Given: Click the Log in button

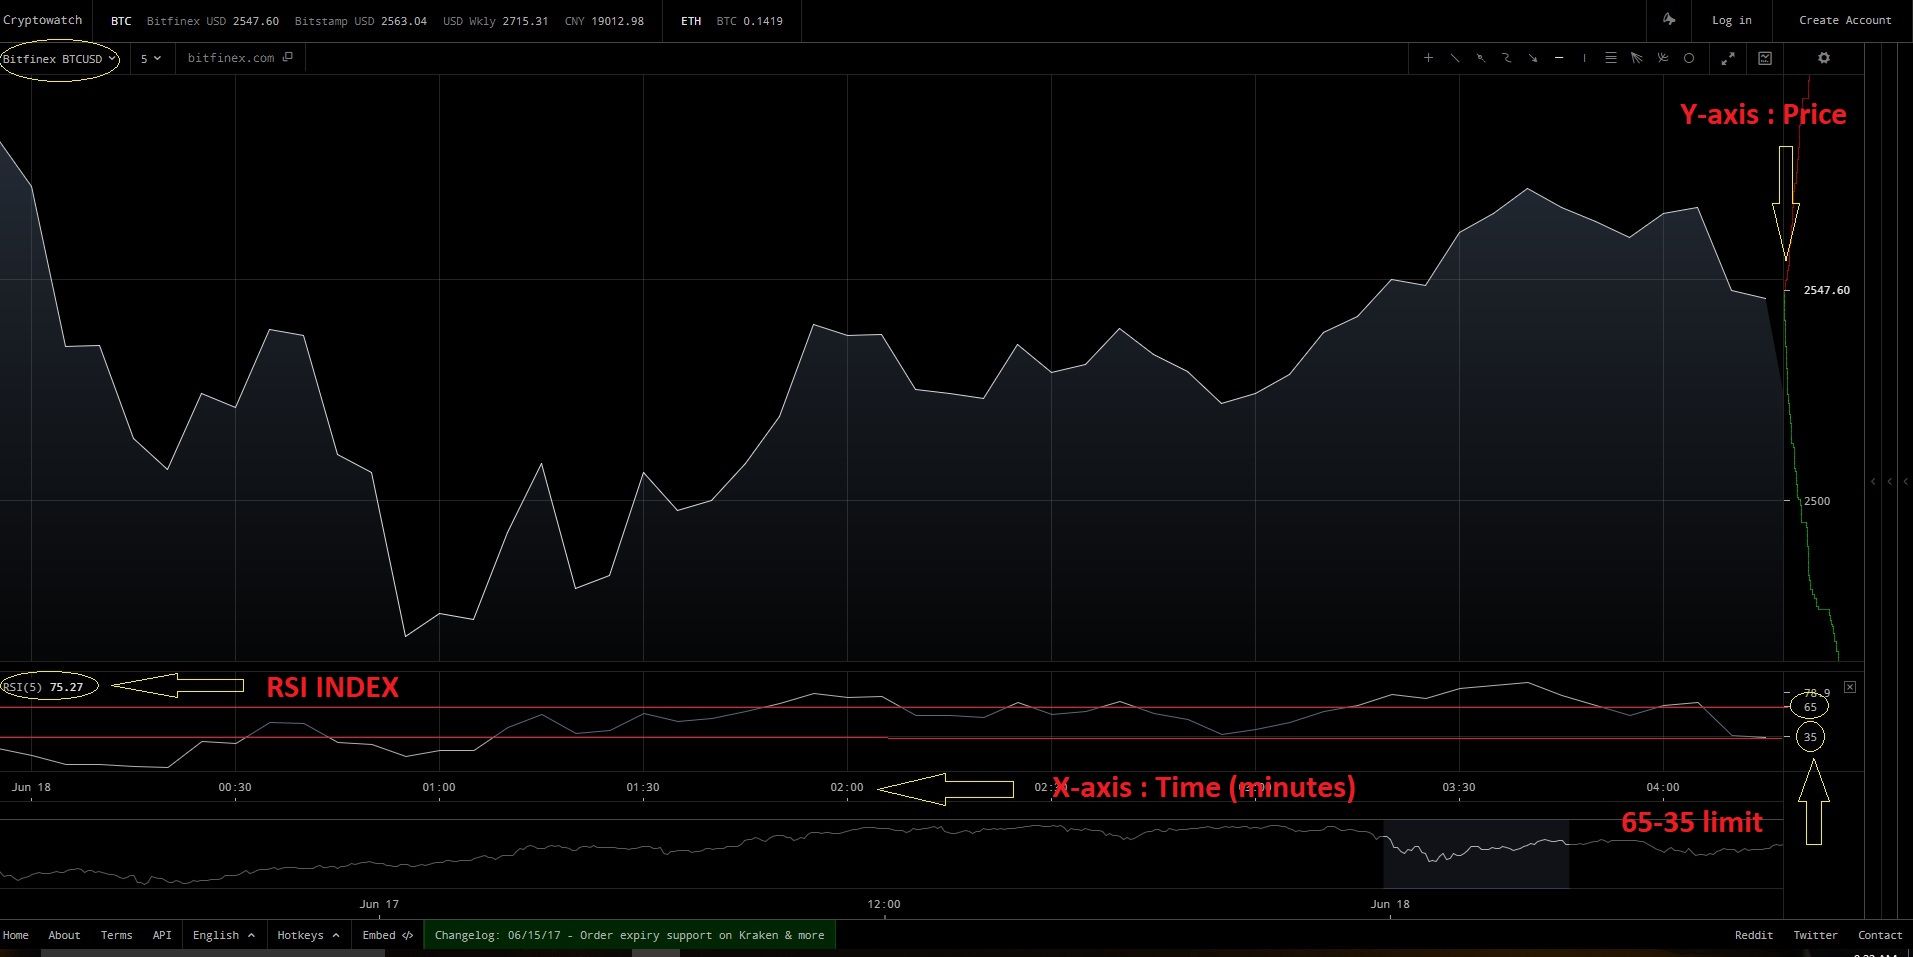Looking at the screenshot, I should tap(1732, 20).
